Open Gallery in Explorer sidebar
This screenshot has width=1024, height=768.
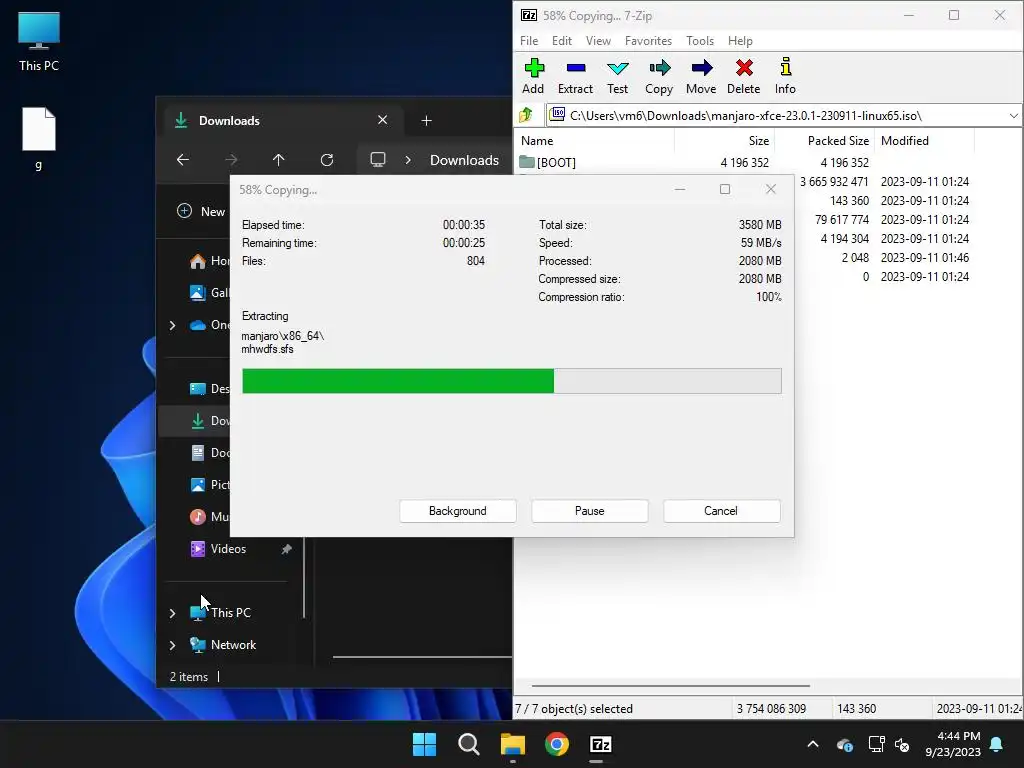click(209, 293)
